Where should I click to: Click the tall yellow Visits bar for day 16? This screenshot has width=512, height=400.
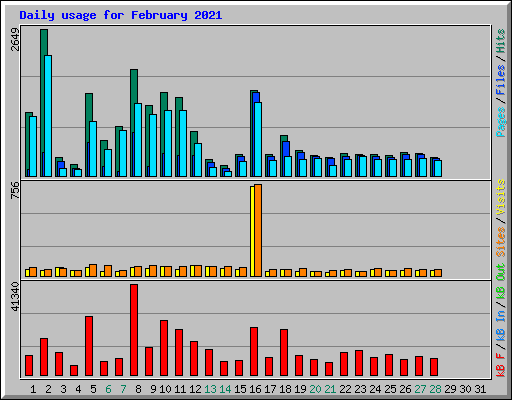click(x=252, y=231)
